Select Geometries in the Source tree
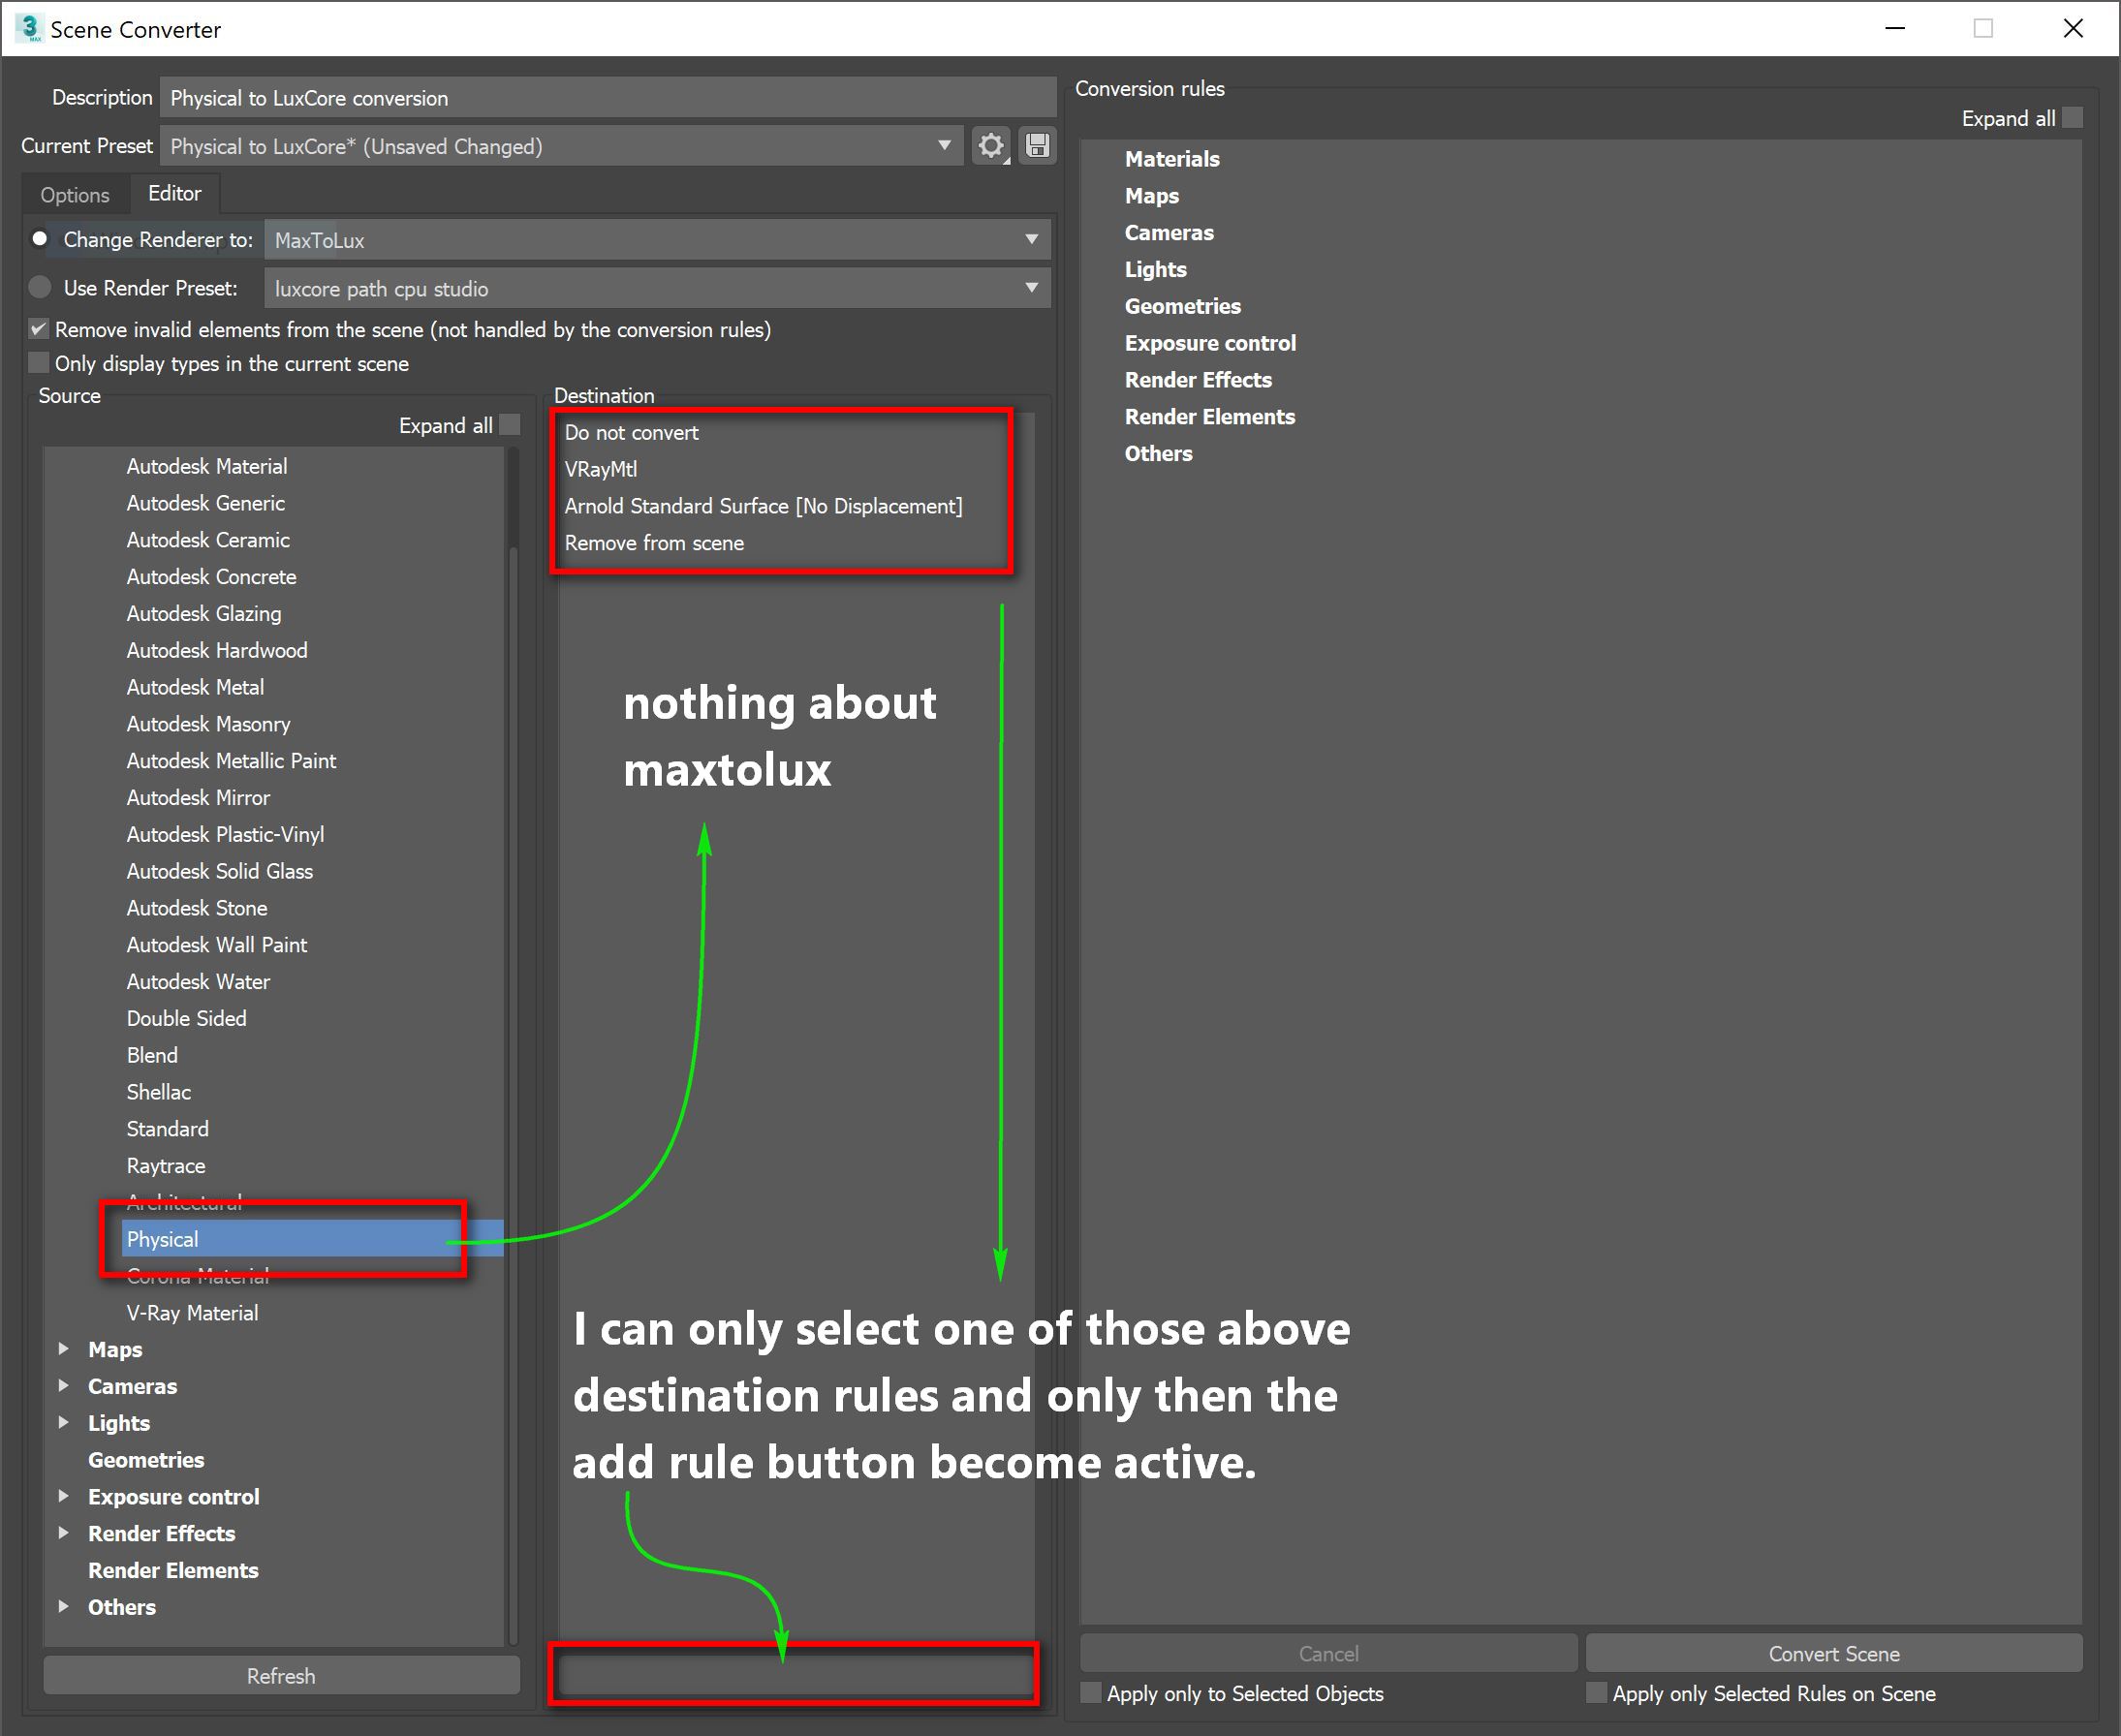This screenshot has height=1736, width=2121. [146, 1460]
